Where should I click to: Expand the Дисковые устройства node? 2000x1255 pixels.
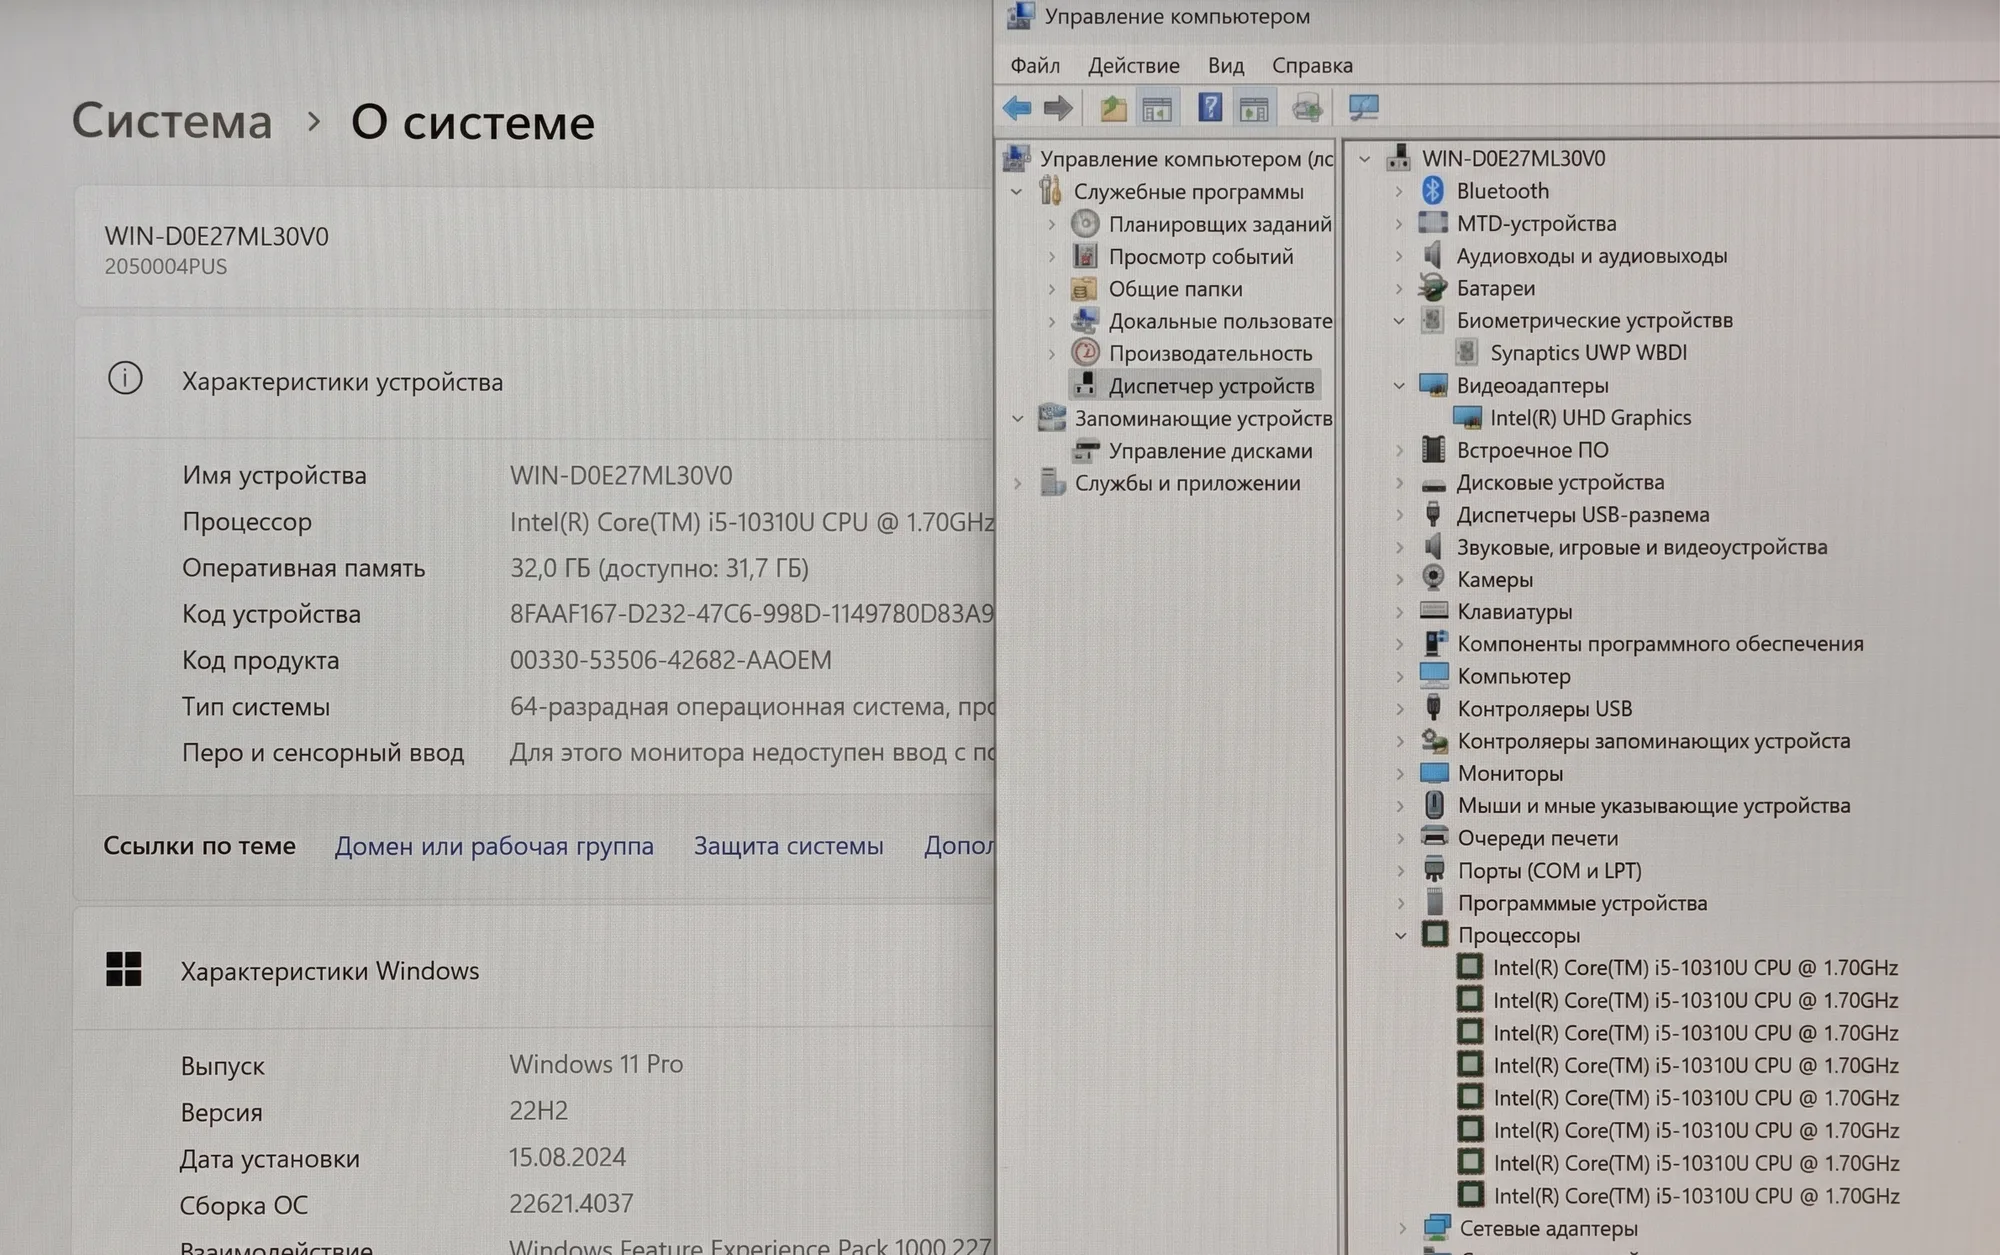(1399, 482)
